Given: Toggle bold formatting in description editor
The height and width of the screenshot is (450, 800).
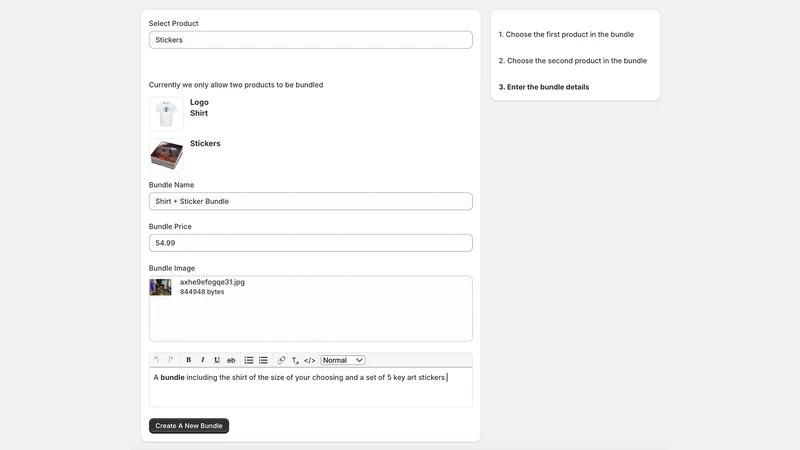Looking at the screenshot, I should (x=188, y=360).
